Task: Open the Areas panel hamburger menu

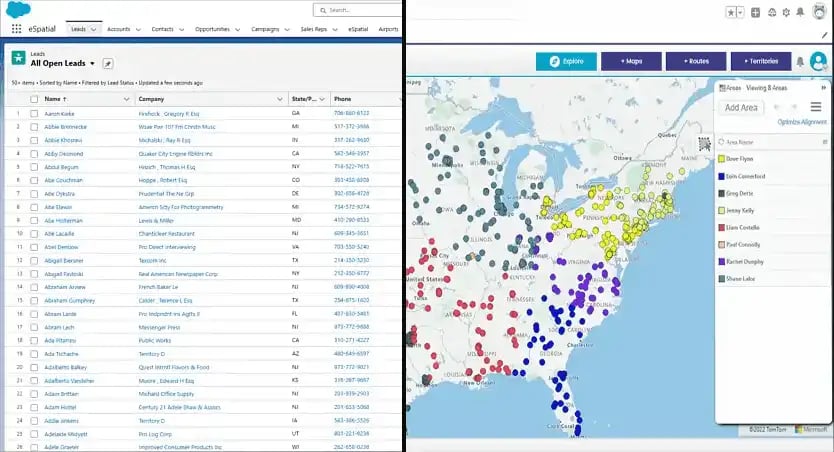Action: pos(815,107)
